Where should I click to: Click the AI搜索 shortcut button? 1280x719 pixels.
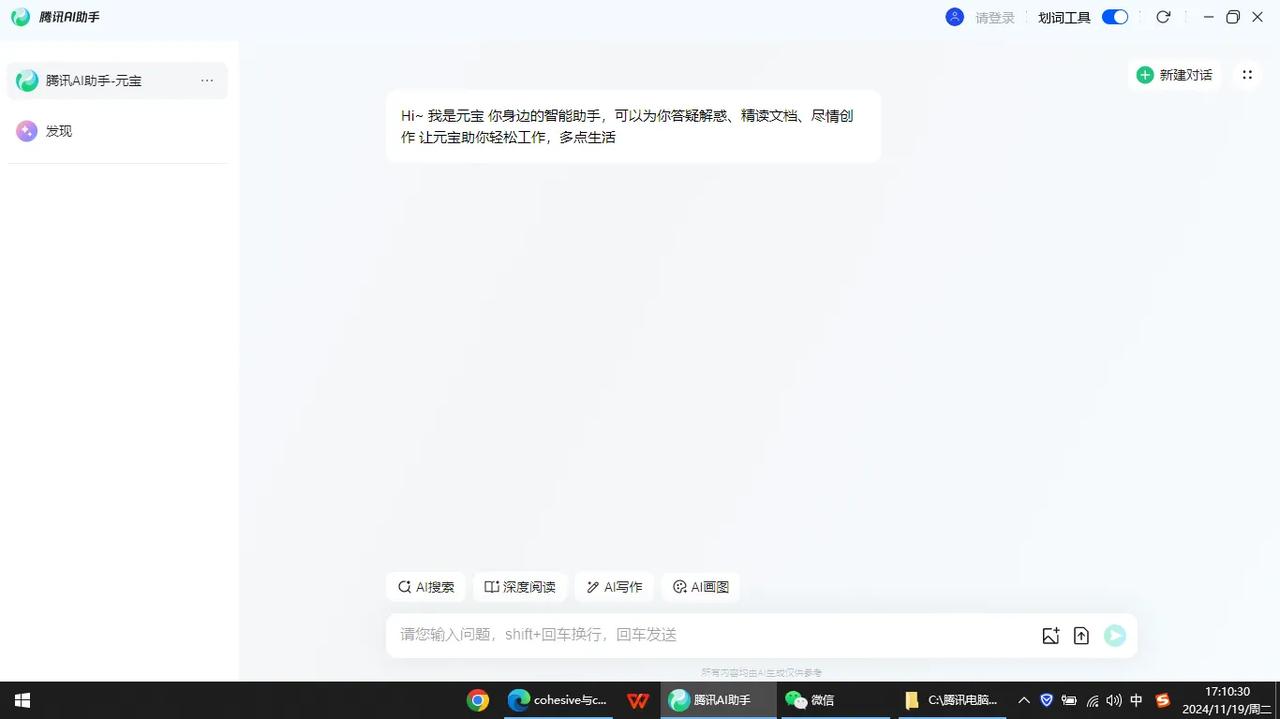tap(426, 587)
